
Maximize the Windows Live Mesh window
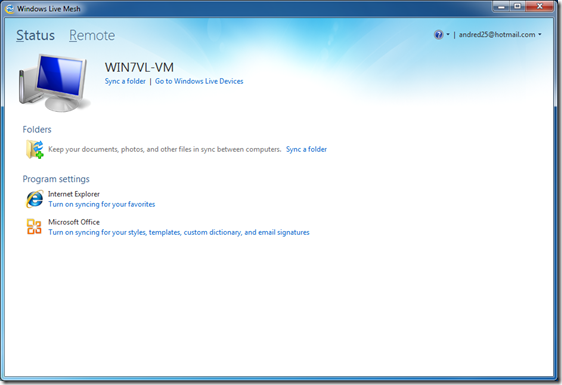tap(518, 6)
